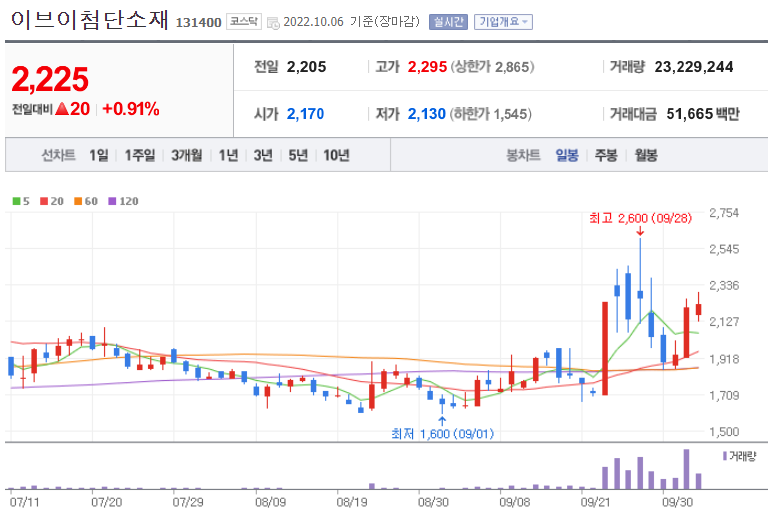Click the 고가 value 2,295
The image size is (768, 515).
427,67
